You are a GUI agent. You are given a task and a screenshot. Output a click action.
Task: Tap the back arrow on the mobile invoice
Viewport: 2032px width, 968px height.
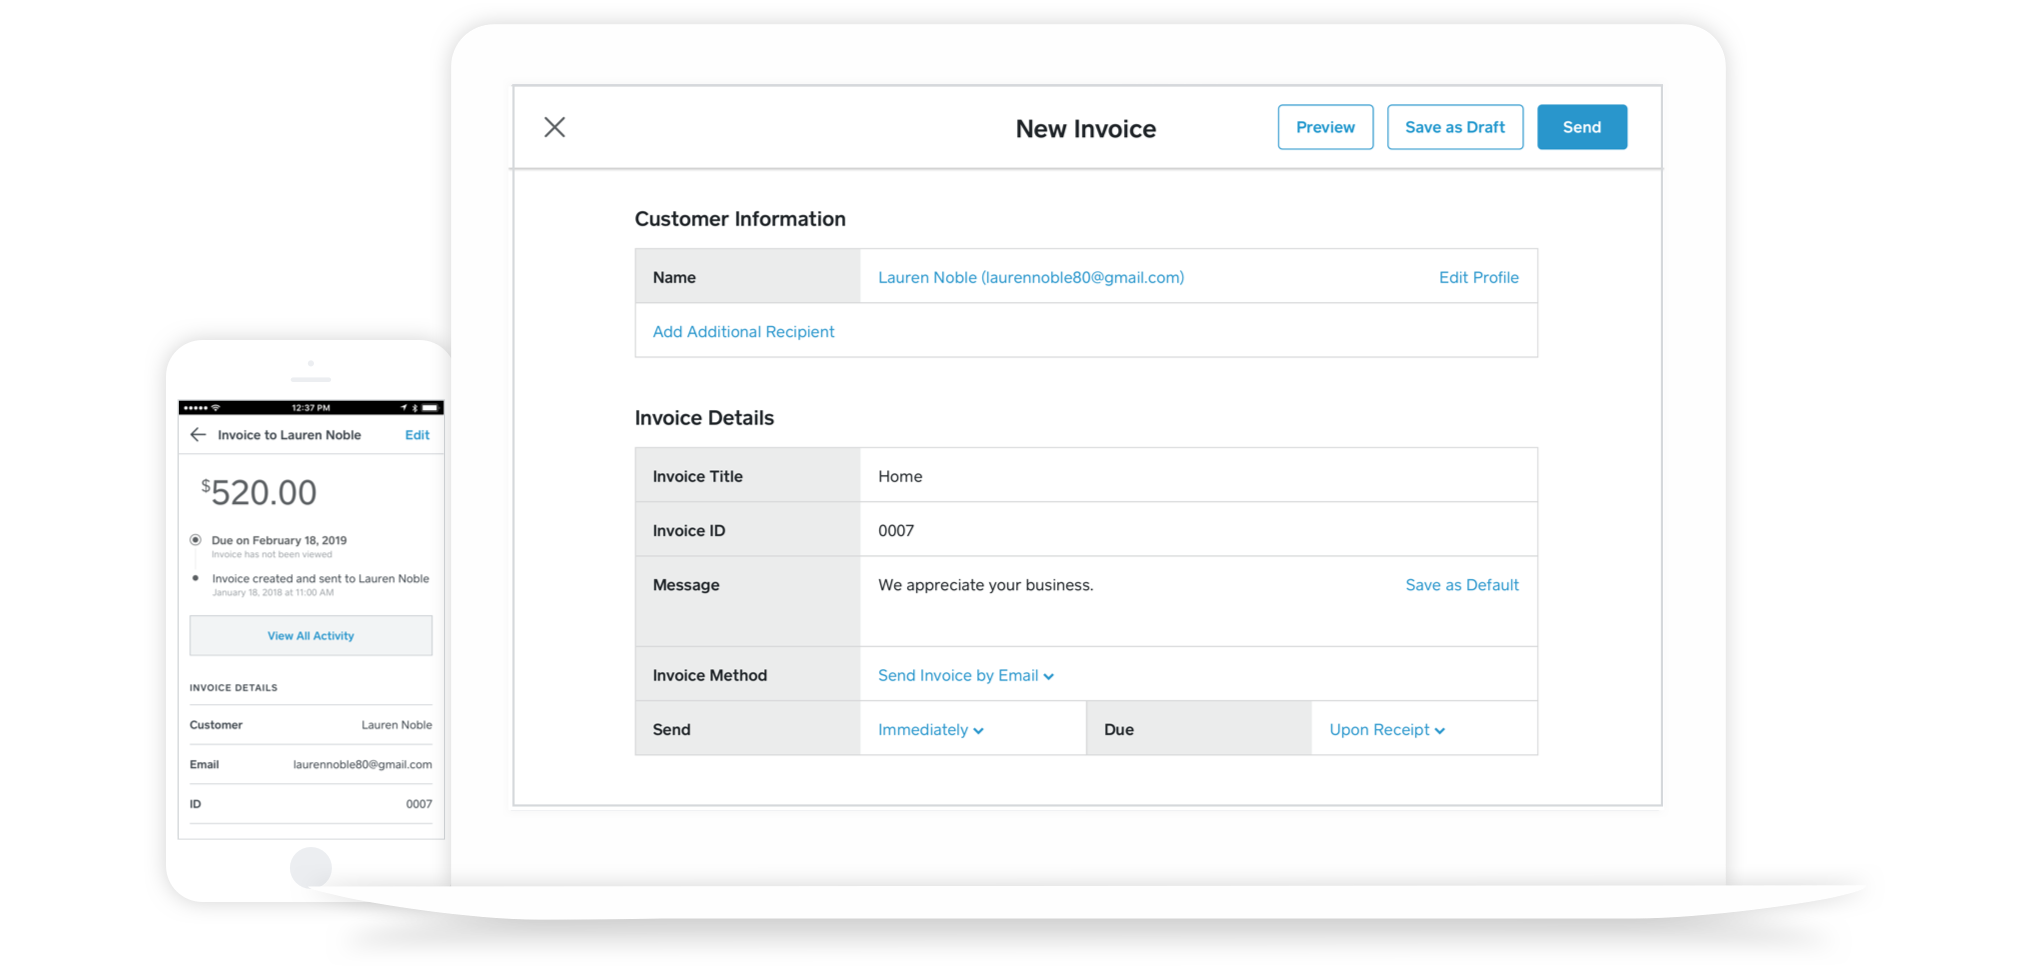point(197,434)
